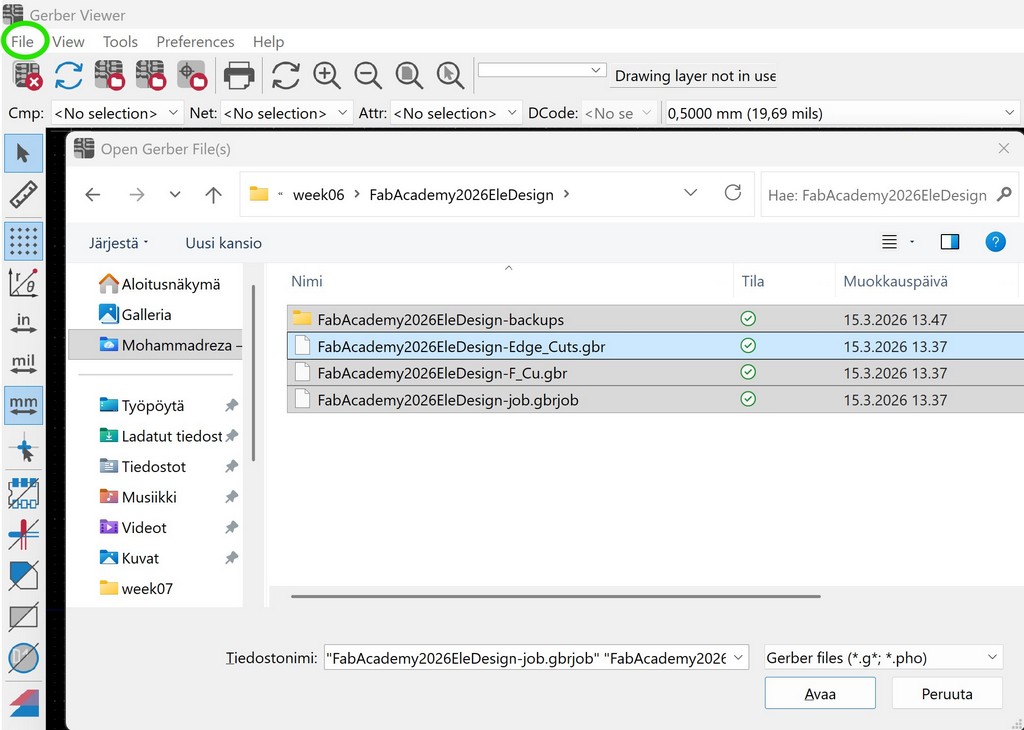The height and width of the screenshot is (730, 1024).
Task: Click the Zoom to Selection icon
Action: coord(450,75)
